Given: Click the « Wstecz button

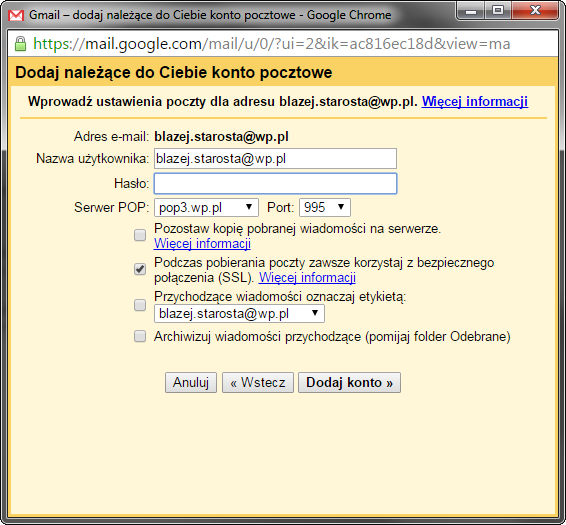Looking at the screenshot, I should click(258, 382).
